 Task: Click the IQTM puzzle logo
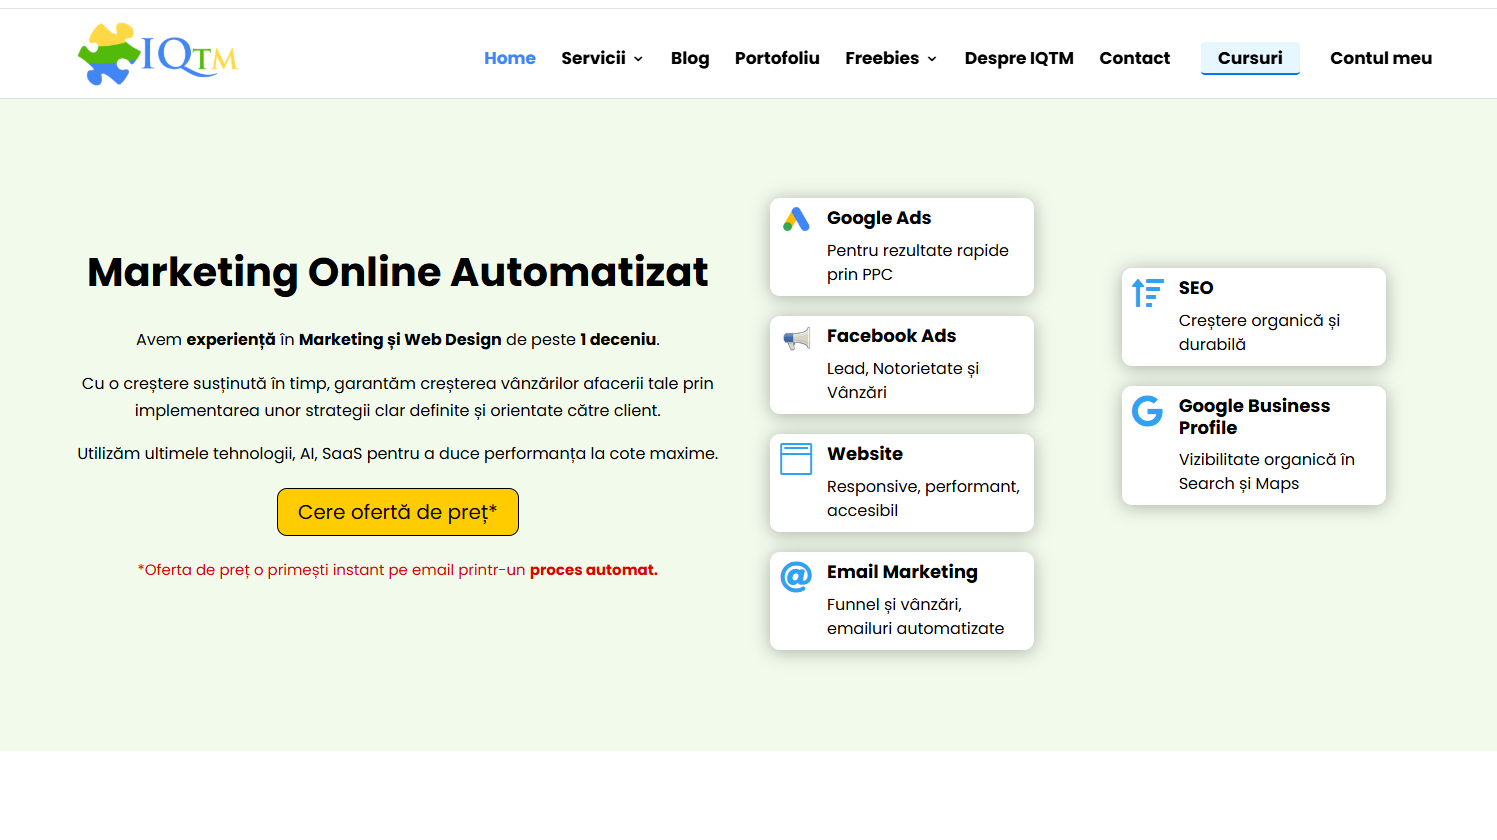157,54
